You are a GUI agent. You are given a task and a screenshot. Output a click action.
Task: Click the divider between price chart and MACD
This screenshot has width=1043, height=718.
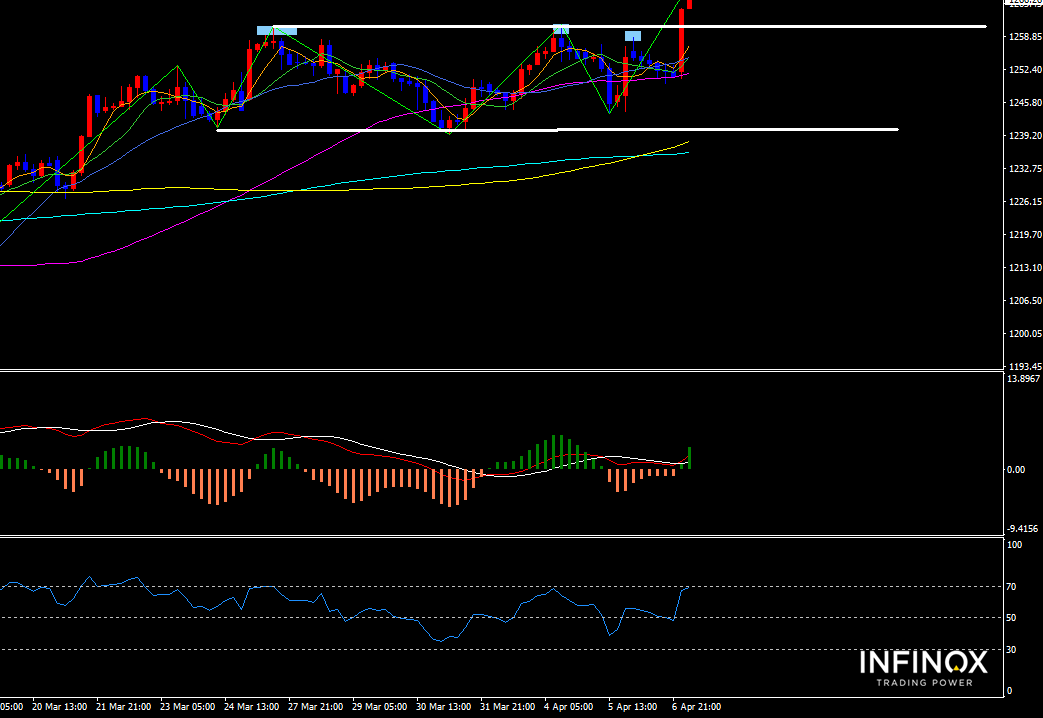click(500, 371)
